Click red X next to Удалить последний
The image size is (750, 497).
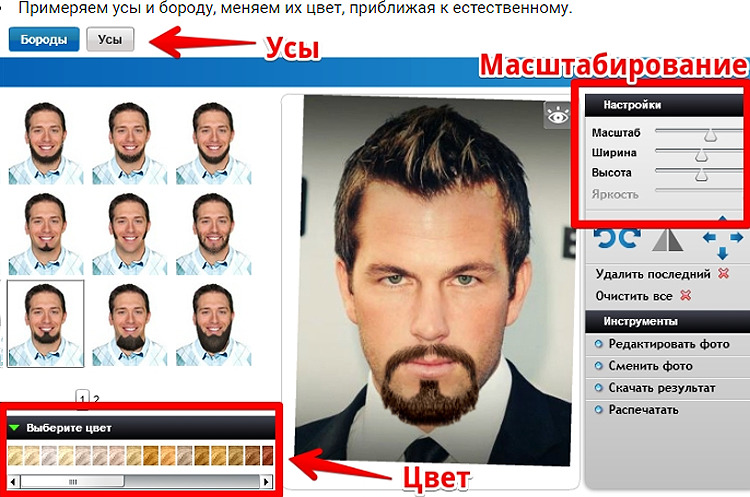[x=723, y=274]
